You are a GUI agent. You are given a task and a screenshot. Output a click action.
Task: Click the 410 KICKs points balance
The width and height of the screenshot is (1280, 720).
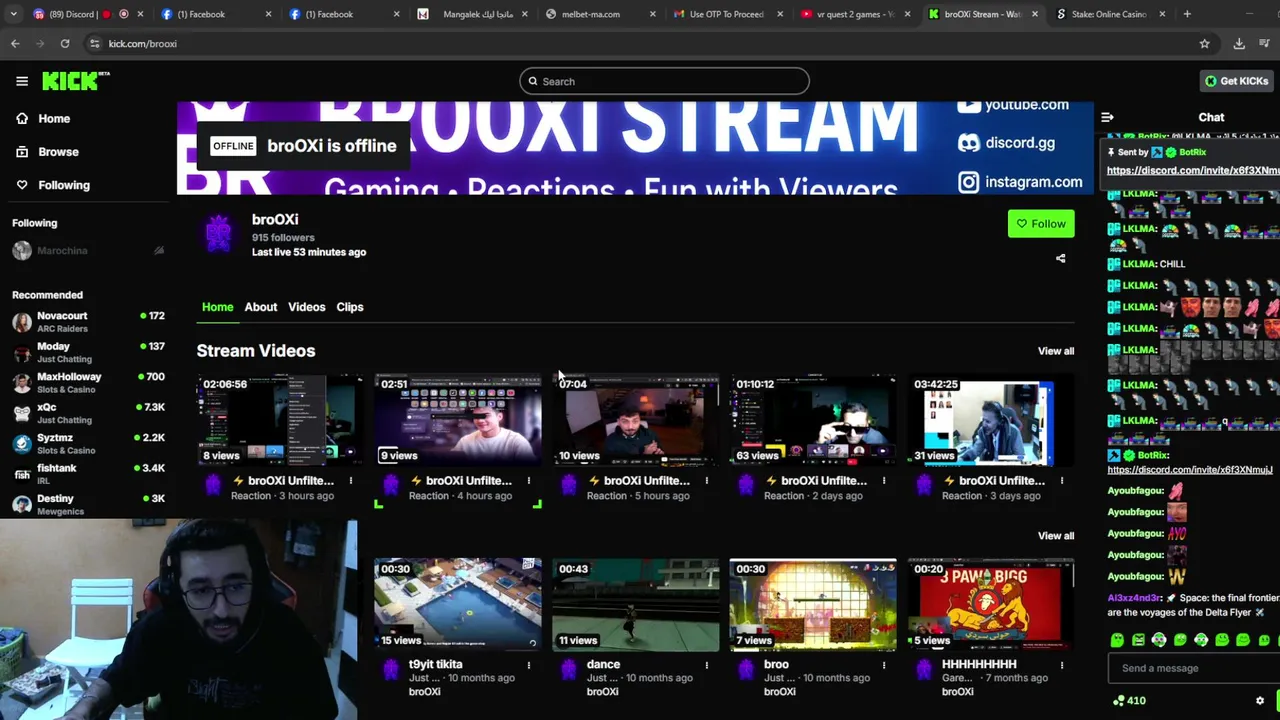[1129, 701]
